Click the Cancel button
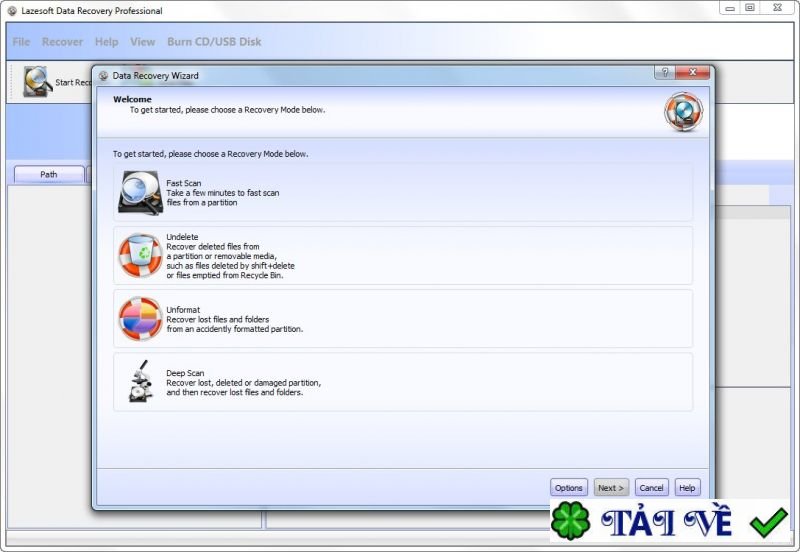 pyautogui.click(x=652, y=488)
